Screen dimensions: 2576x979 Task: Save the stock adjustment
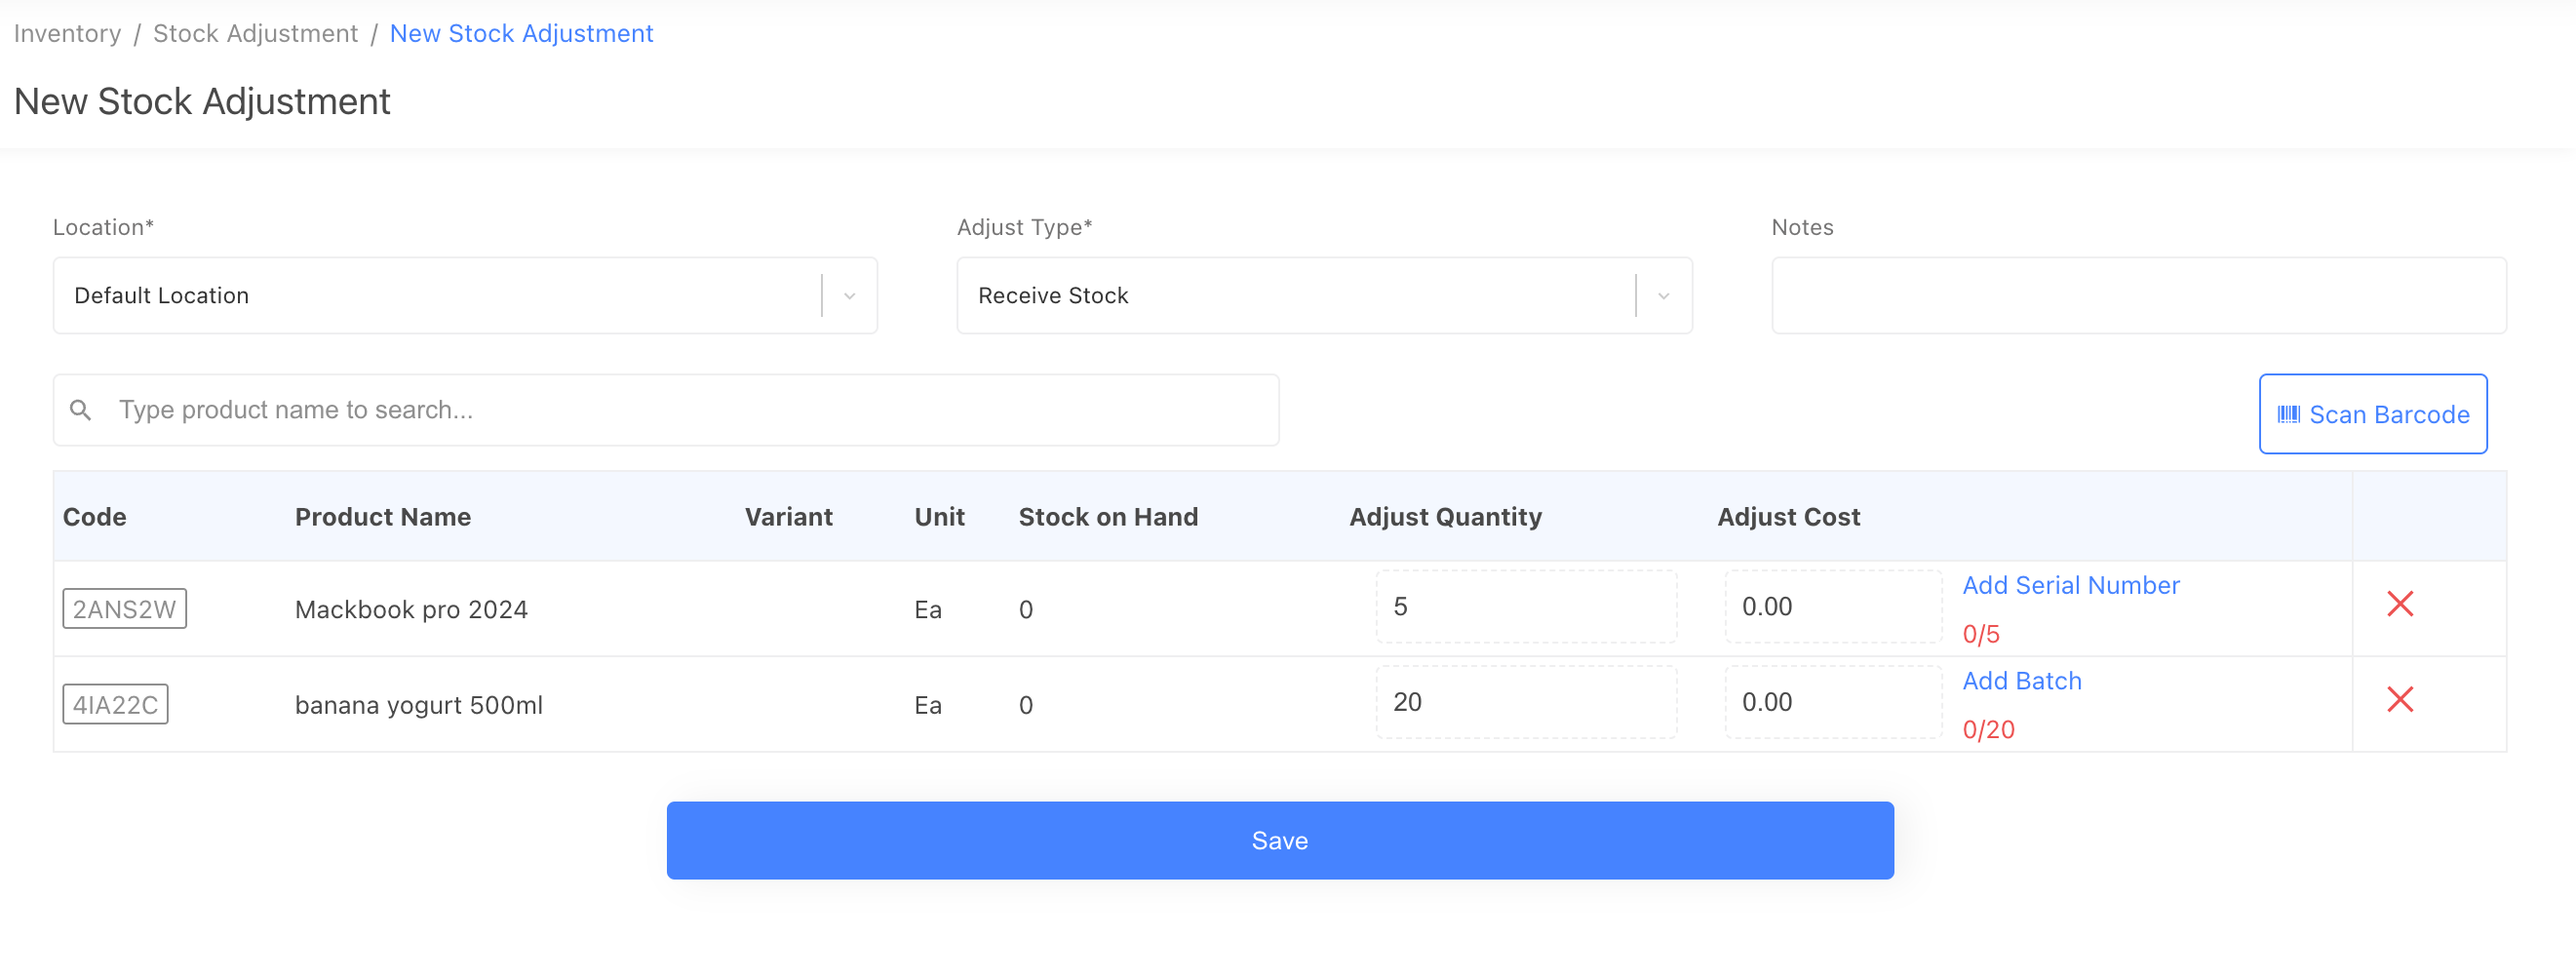point(1279,840)
